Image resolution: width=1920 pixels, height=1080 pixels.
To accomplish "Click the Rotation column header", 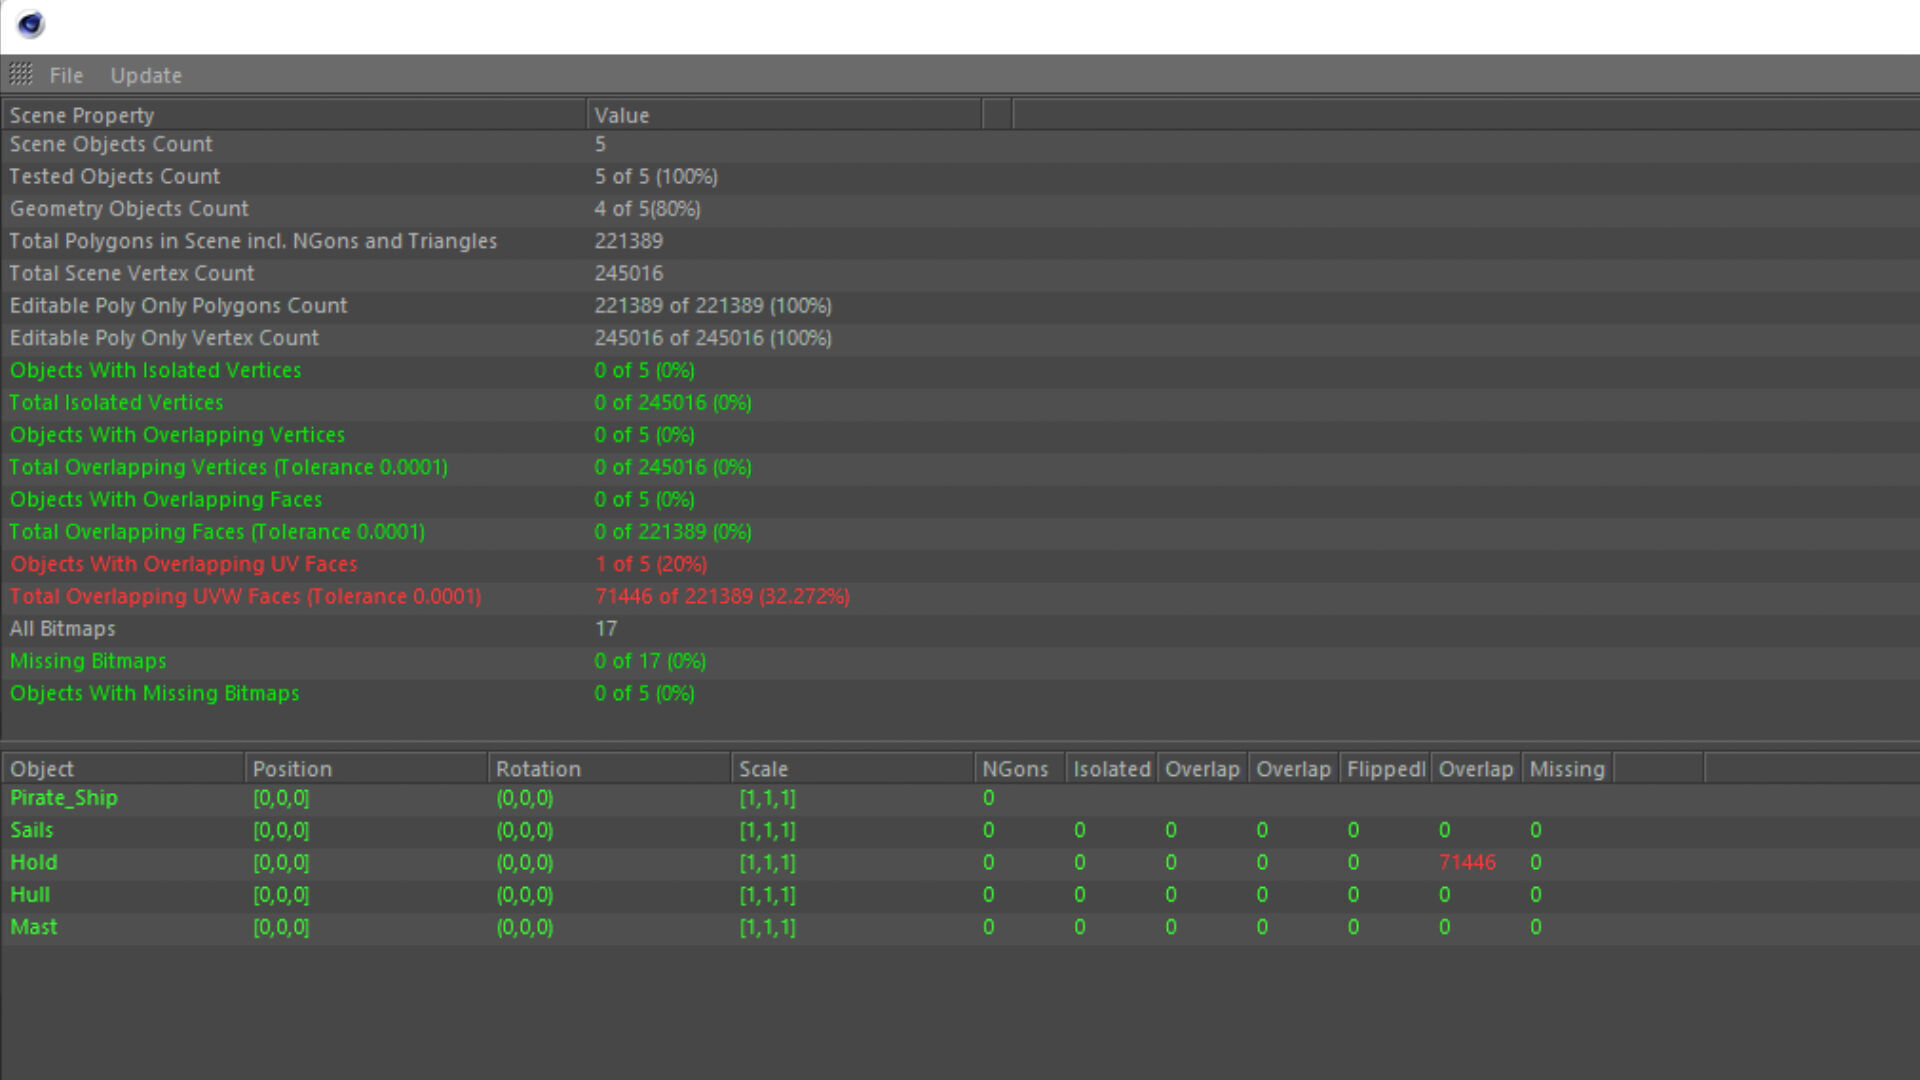I will click(x=538, y=769).
